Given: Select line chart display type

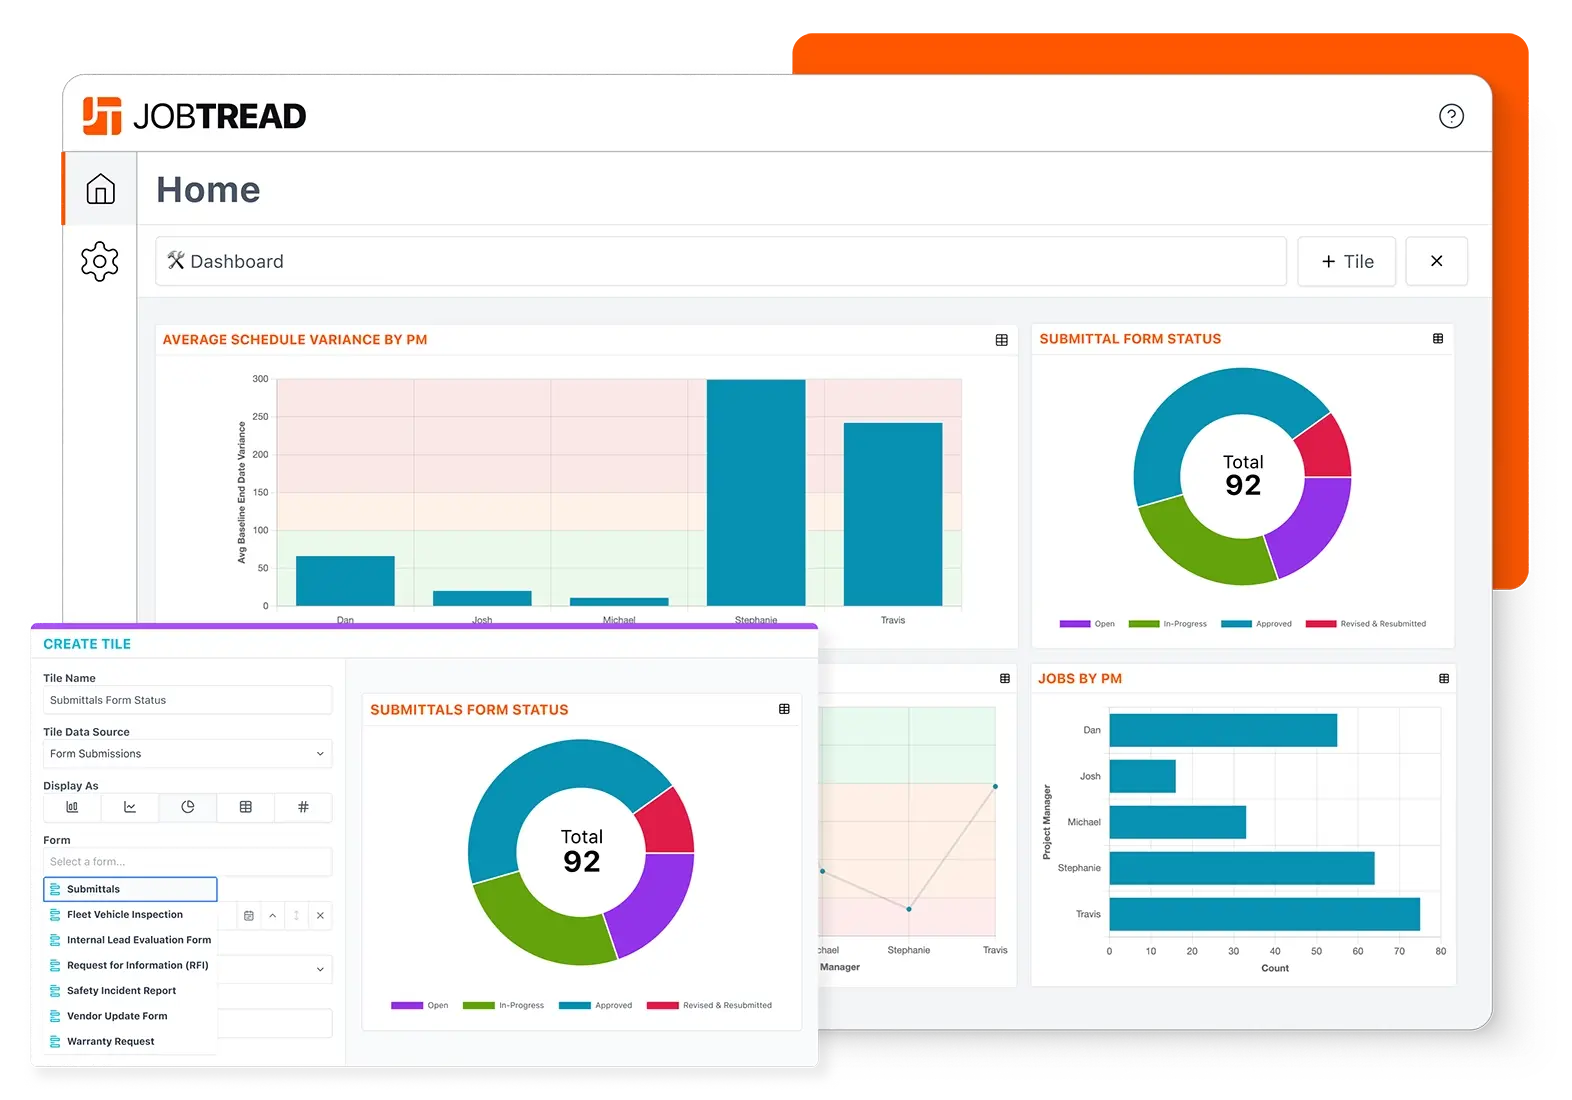Looking at the screenshot, I should (130, 807).
